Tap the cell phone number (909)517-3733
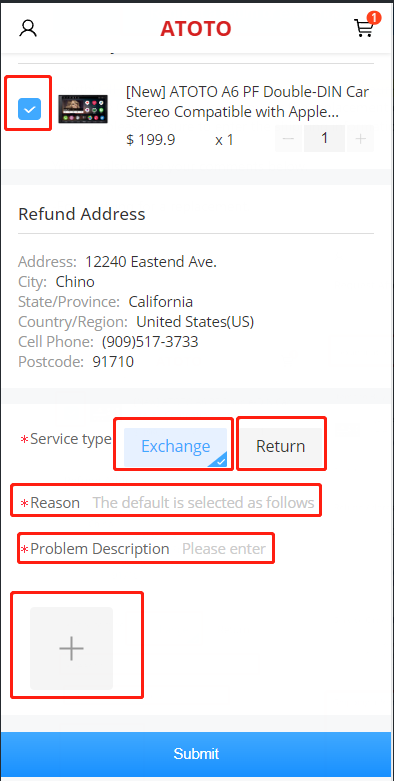 150,342
